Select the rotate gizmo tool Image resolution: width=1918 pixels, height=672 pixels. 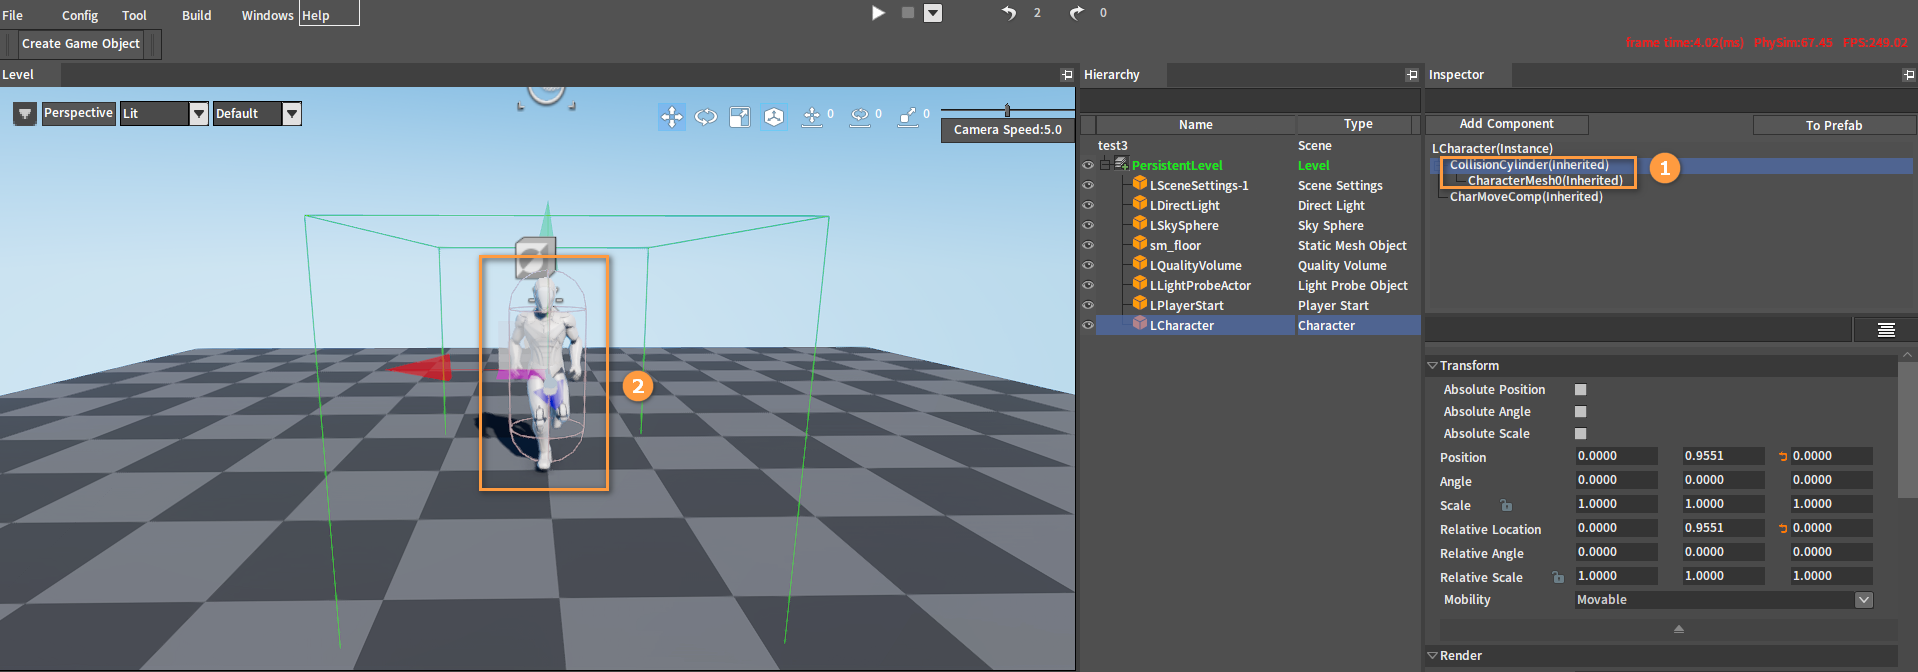pos(706,117)
